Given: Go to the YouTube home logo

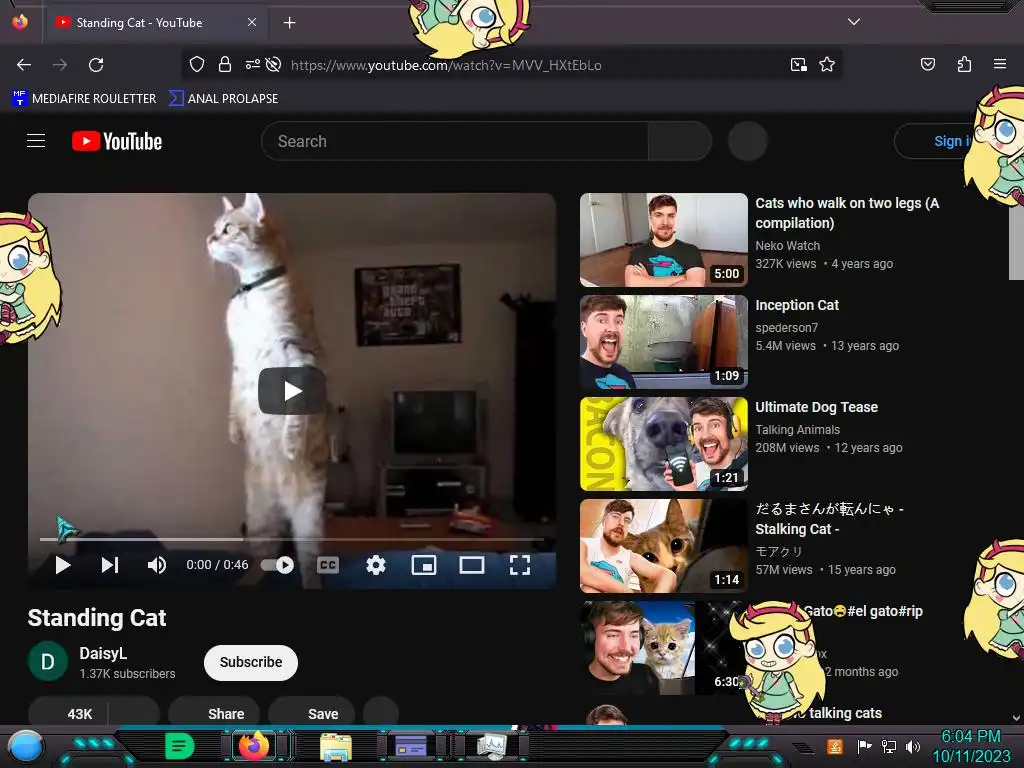Looking at the screenshot, I should click(117, 141).
